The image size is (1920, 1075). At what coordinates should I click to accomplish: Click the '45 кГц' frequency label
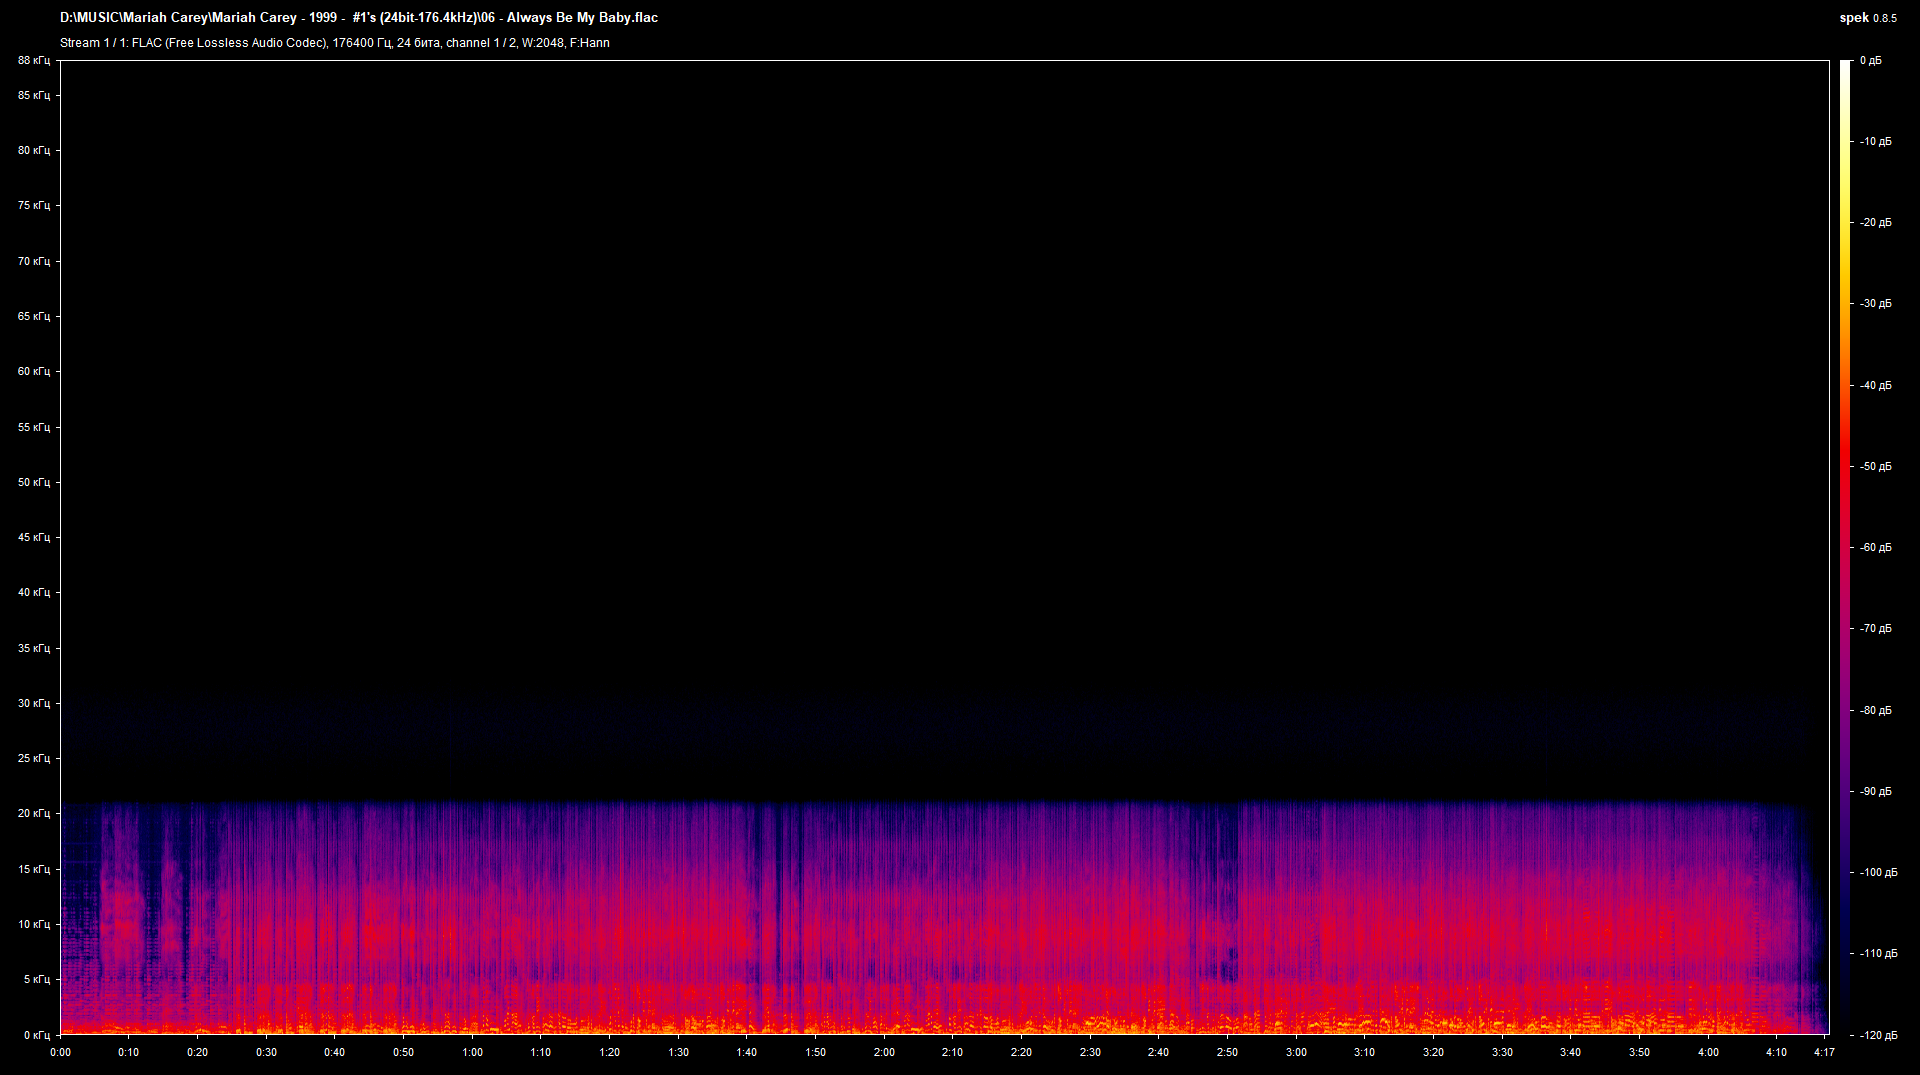coord(33,538)
